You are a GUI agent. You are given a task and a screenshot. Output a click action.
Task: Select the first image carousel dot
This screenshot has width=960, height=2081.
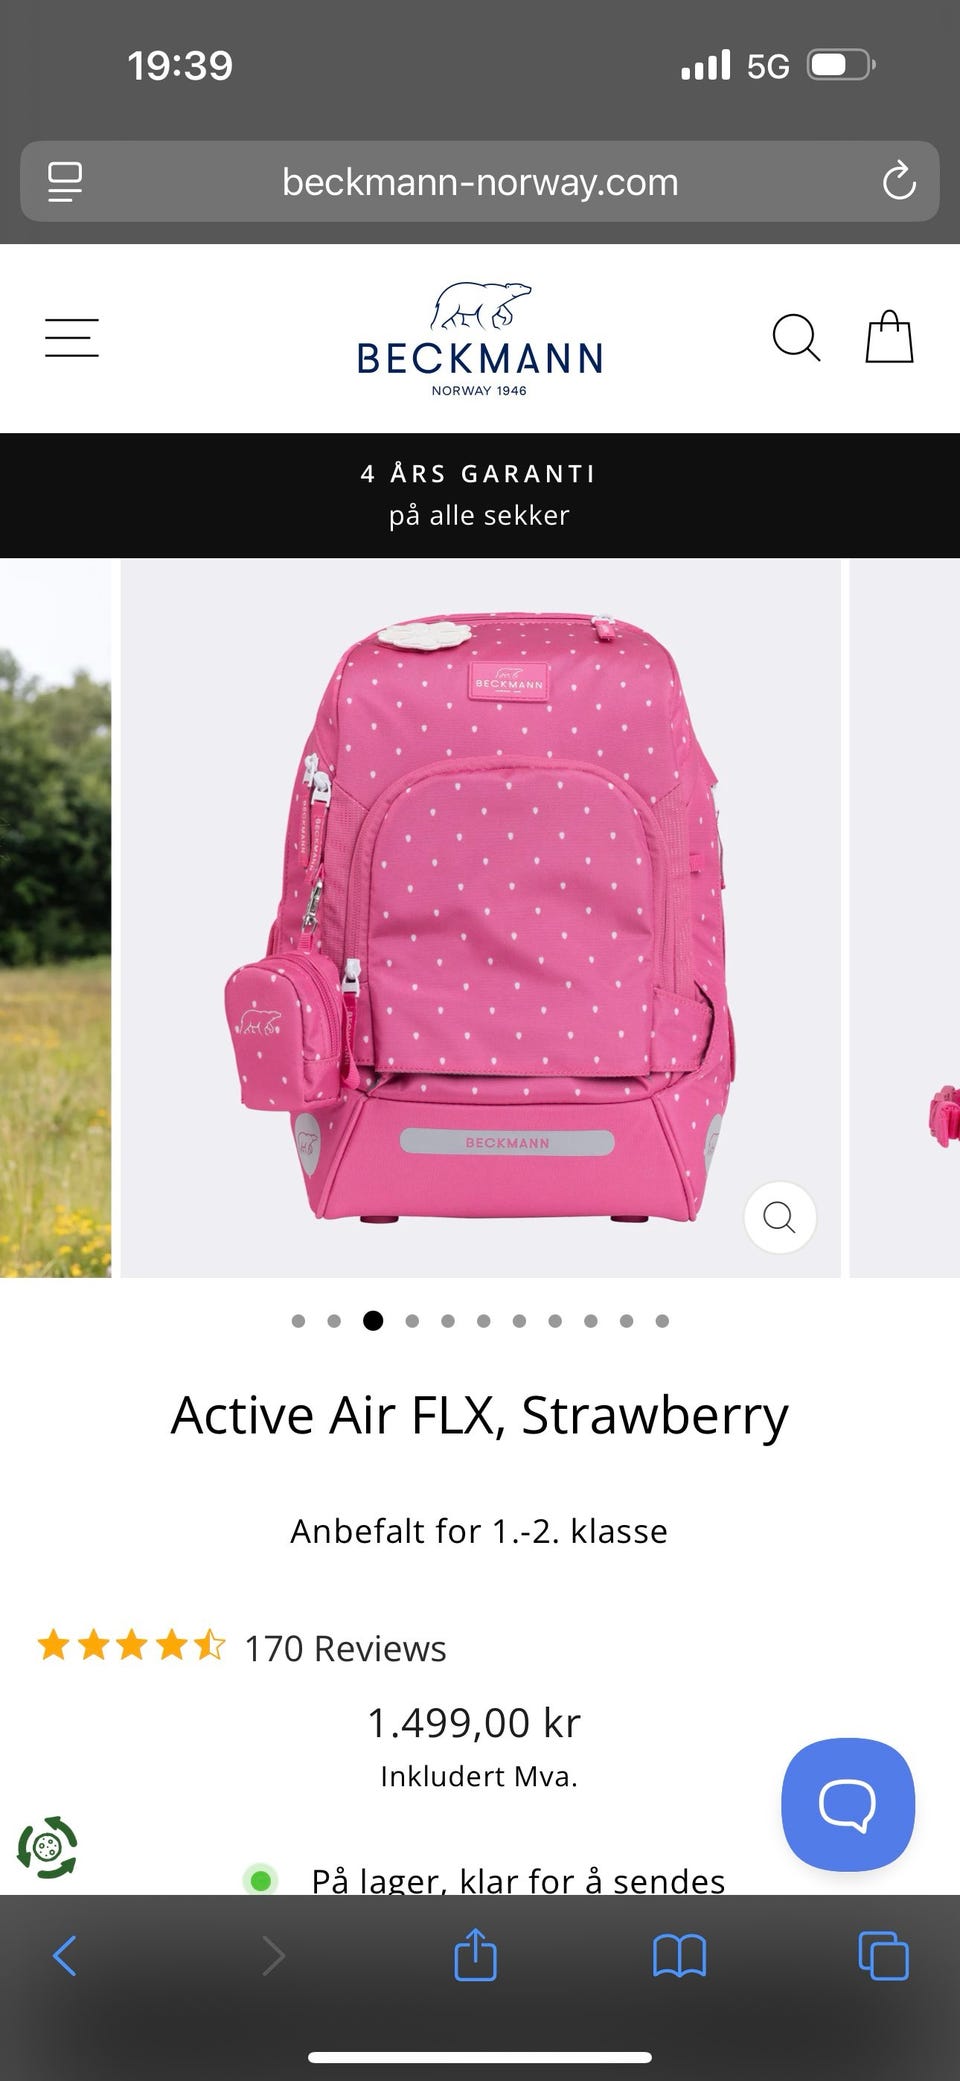click(x=298, y=1321)
